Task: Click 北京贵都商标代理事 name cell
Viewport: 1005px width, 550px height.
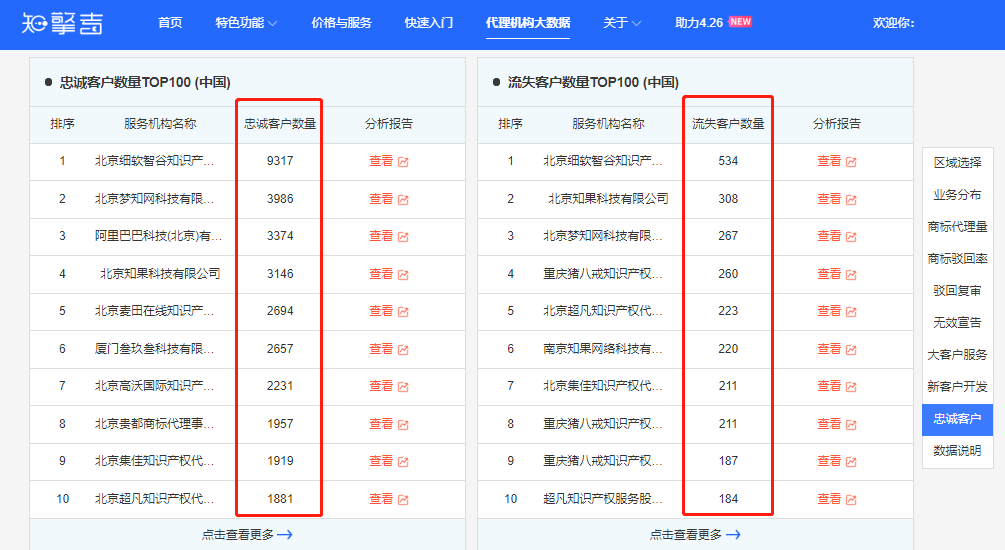Action: 154,424
